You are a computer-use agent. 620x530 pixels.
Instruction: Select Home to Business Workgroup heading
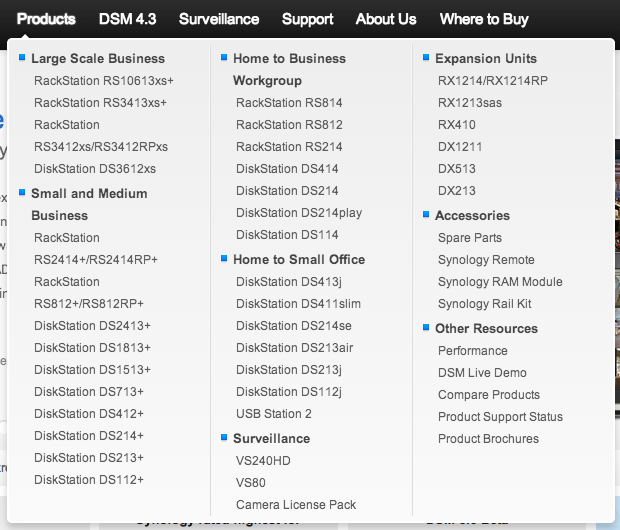click(x=289, y=70)
